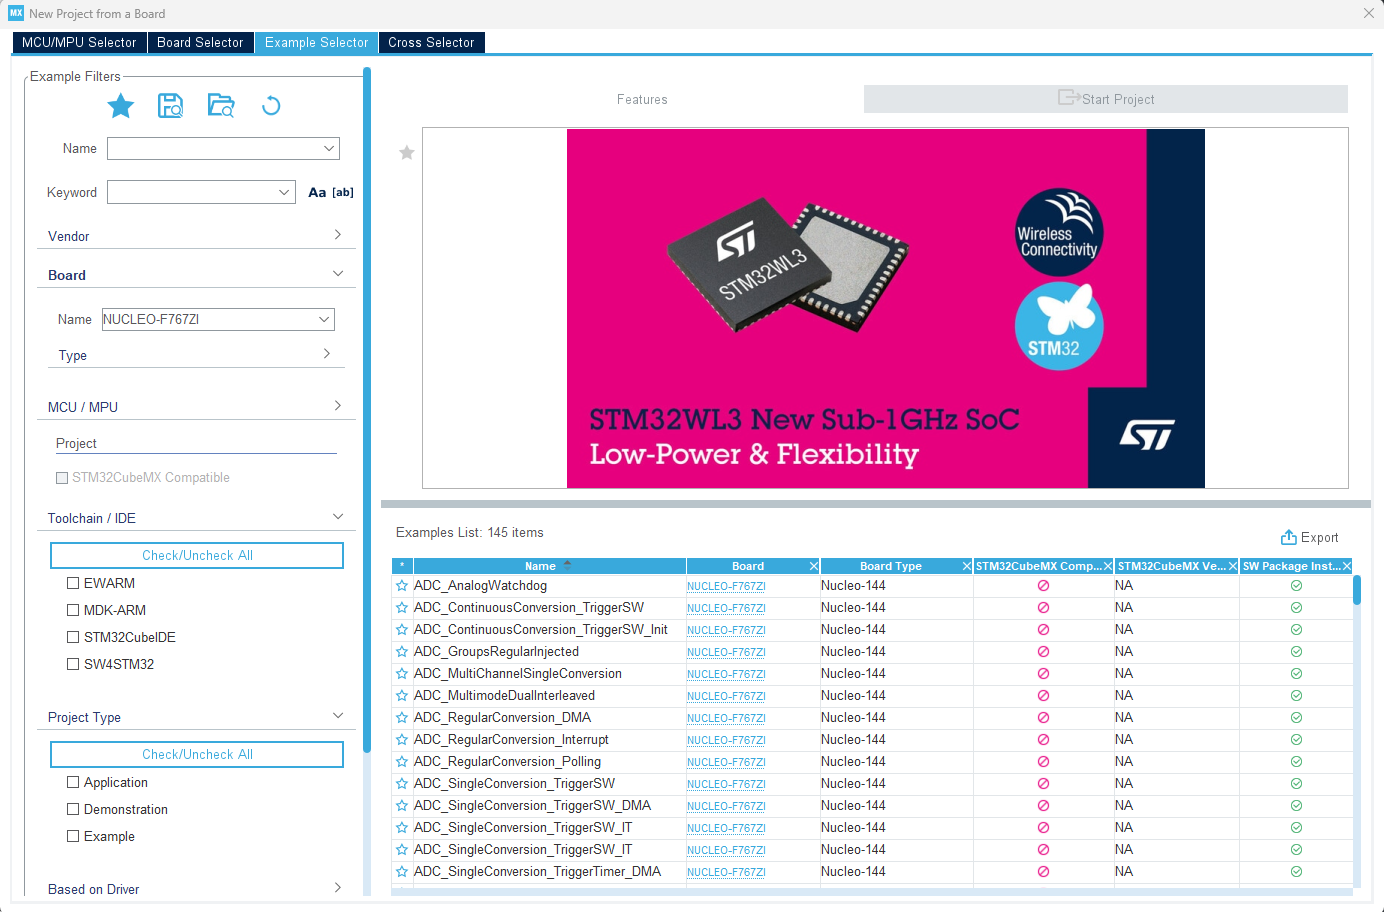
Task: Switch to the MCU/MPU Selector tab
Action: pyautogui.click(x=79, y=42)
